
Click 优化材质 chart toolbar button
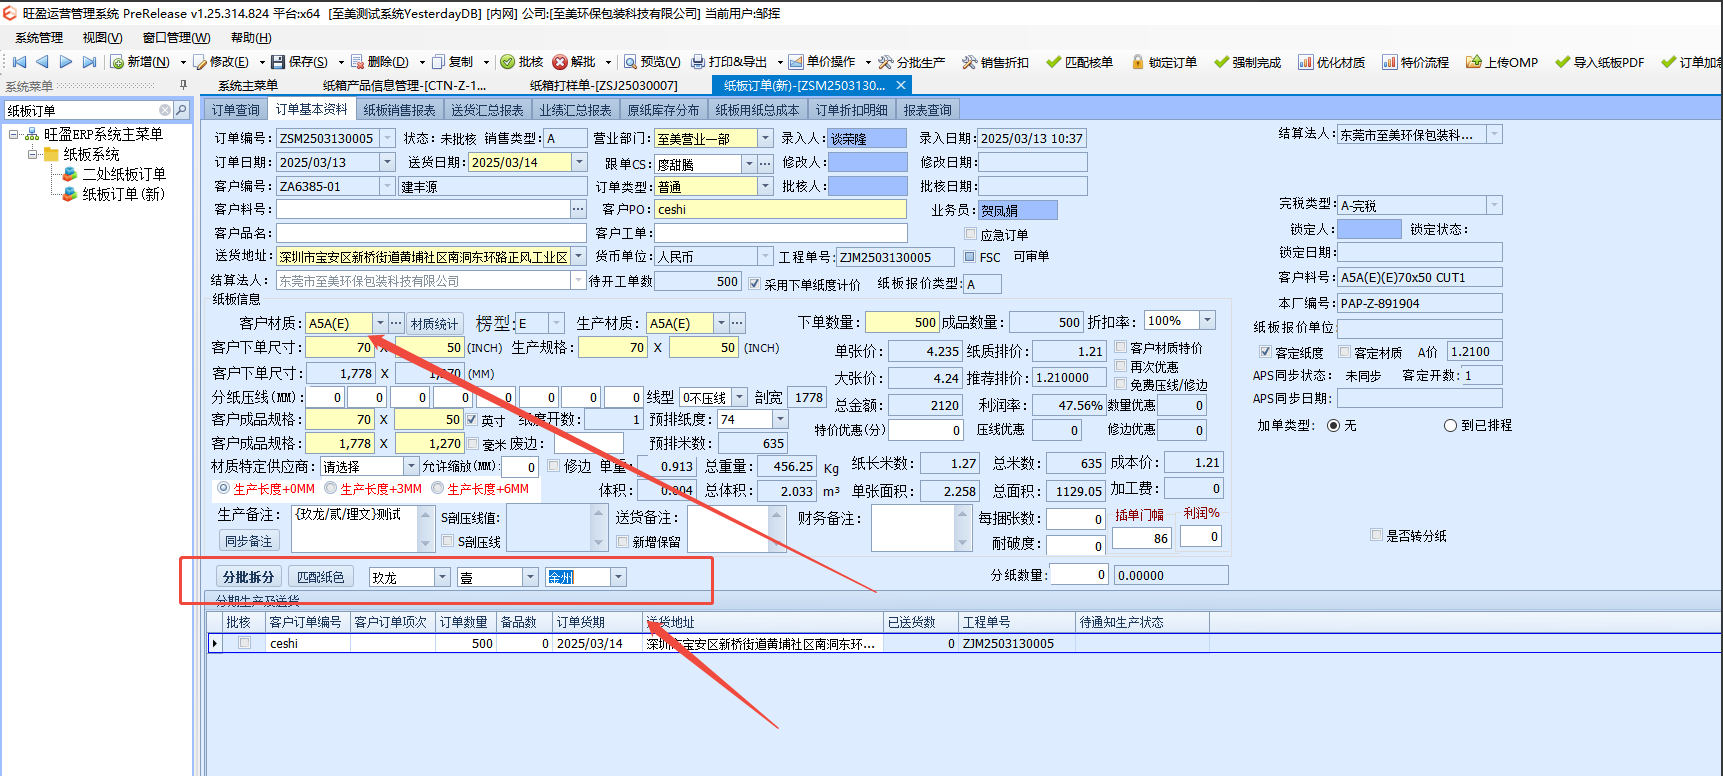point(1331,62)
